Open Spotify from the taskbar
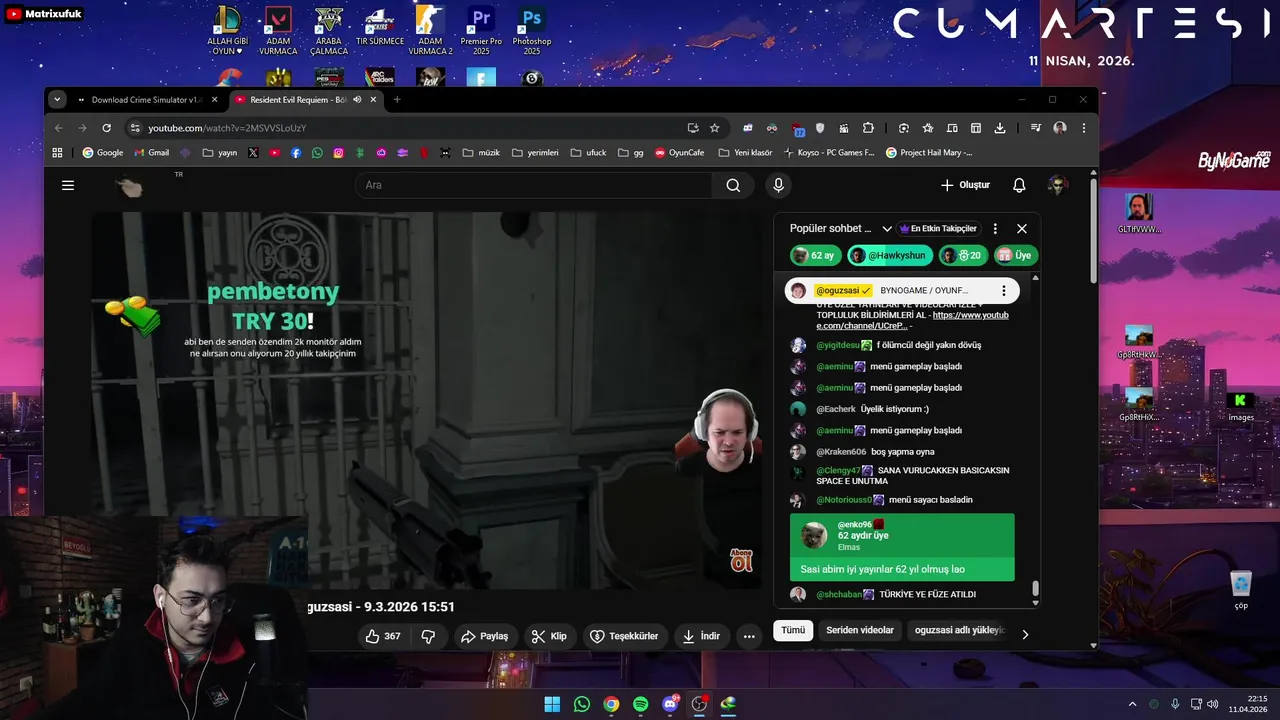The width and height of the screenshot is (1280, 720). 641,704
